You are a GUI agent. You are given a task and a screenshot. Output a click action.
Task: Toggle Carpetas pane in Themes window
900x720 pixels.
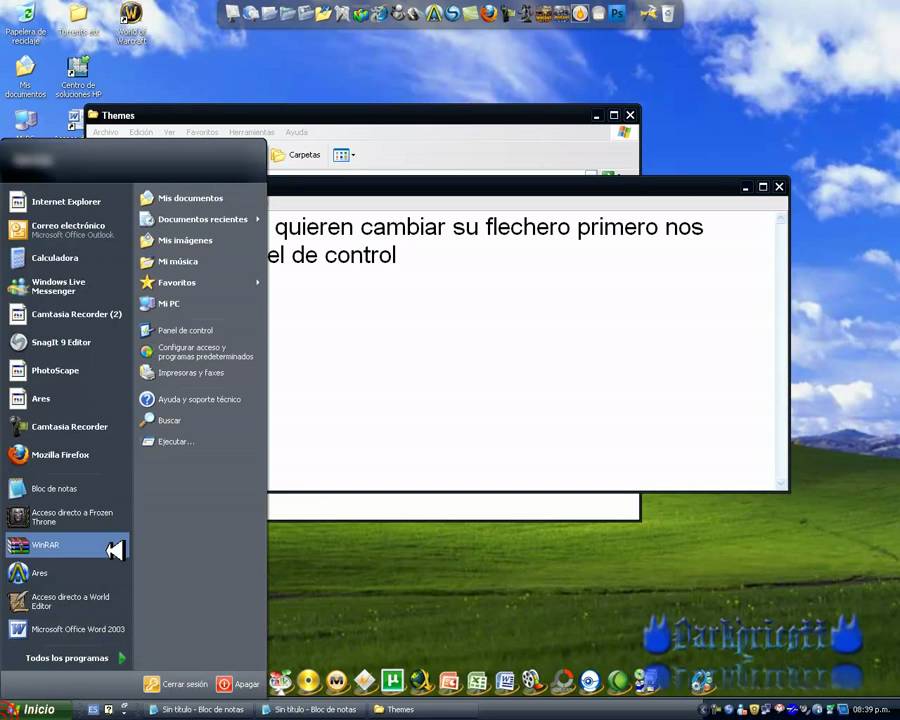[x=296, y=155]
